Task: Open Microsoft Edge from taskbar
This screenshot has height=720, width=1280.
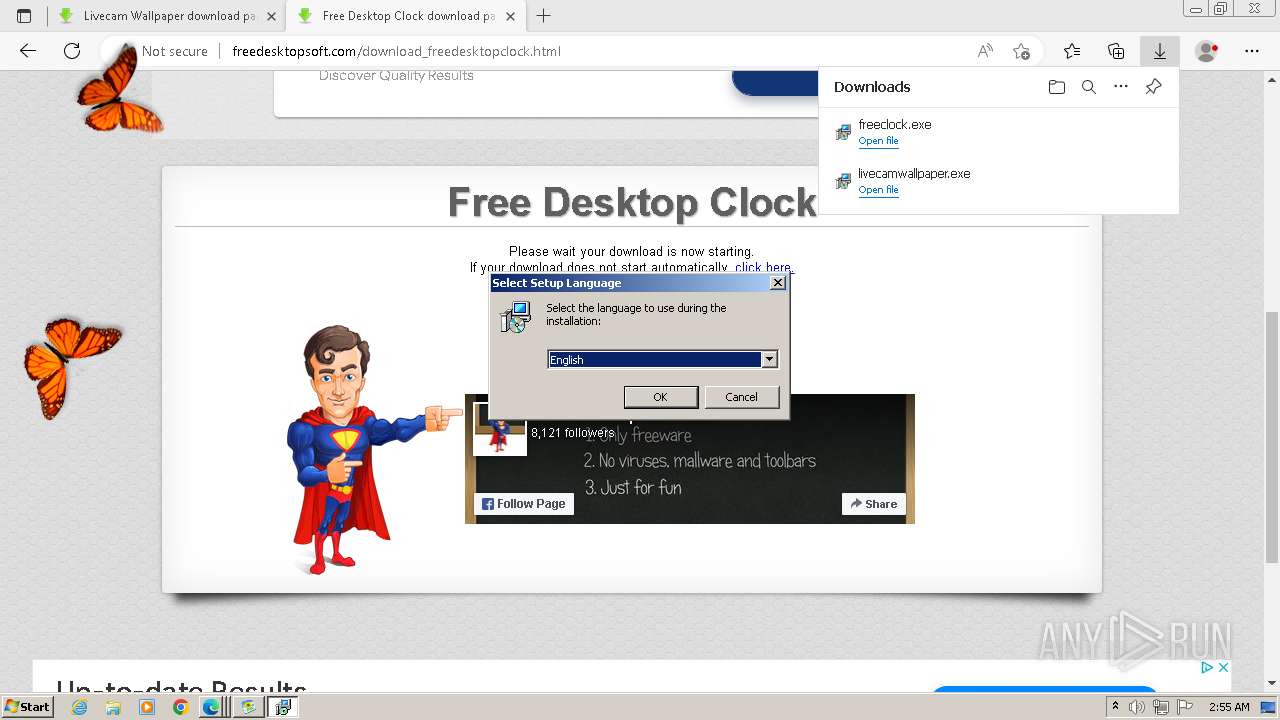Action: (x=212, y=707)
